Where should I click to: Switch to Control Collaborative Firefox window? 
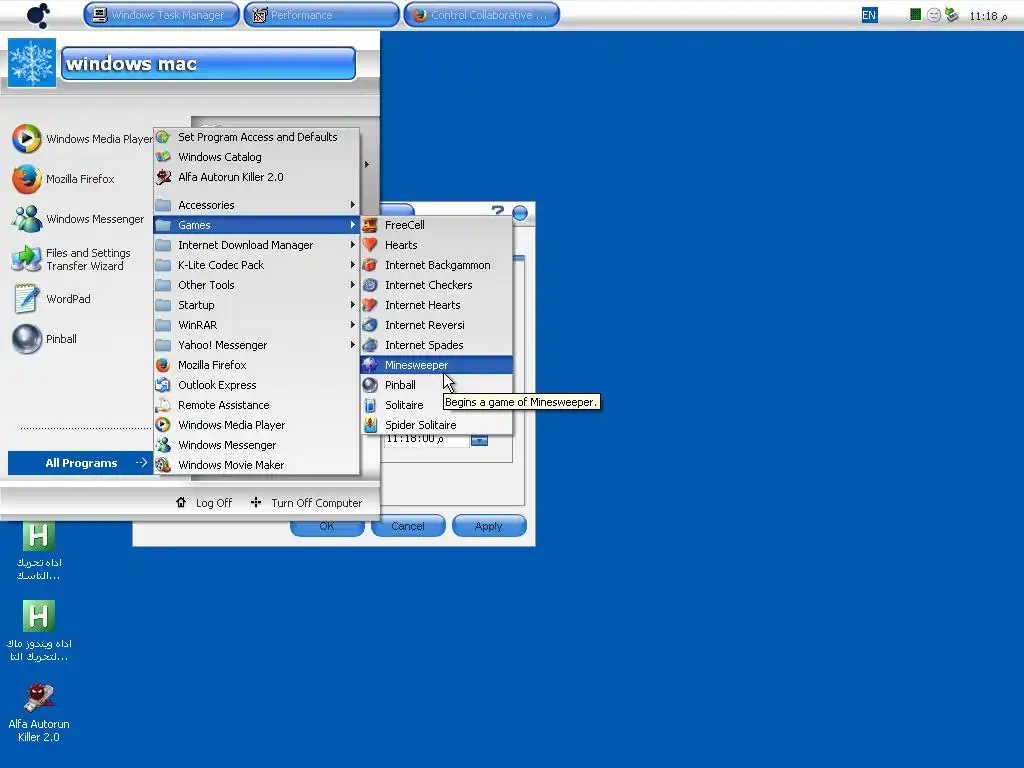point(481,14)
